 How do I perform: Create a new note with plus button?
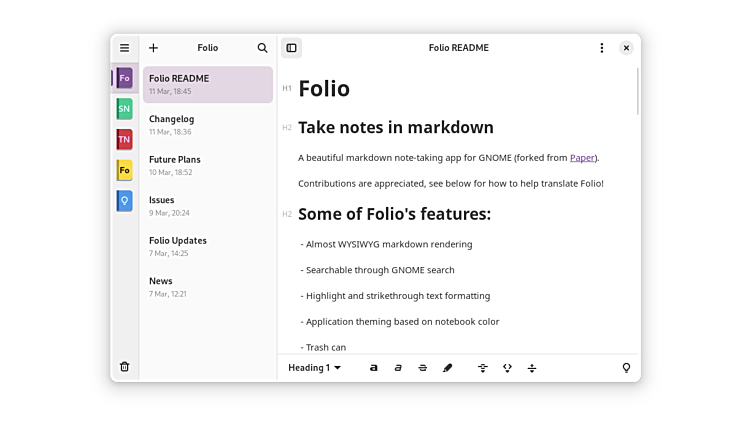[x=153, y=48]
